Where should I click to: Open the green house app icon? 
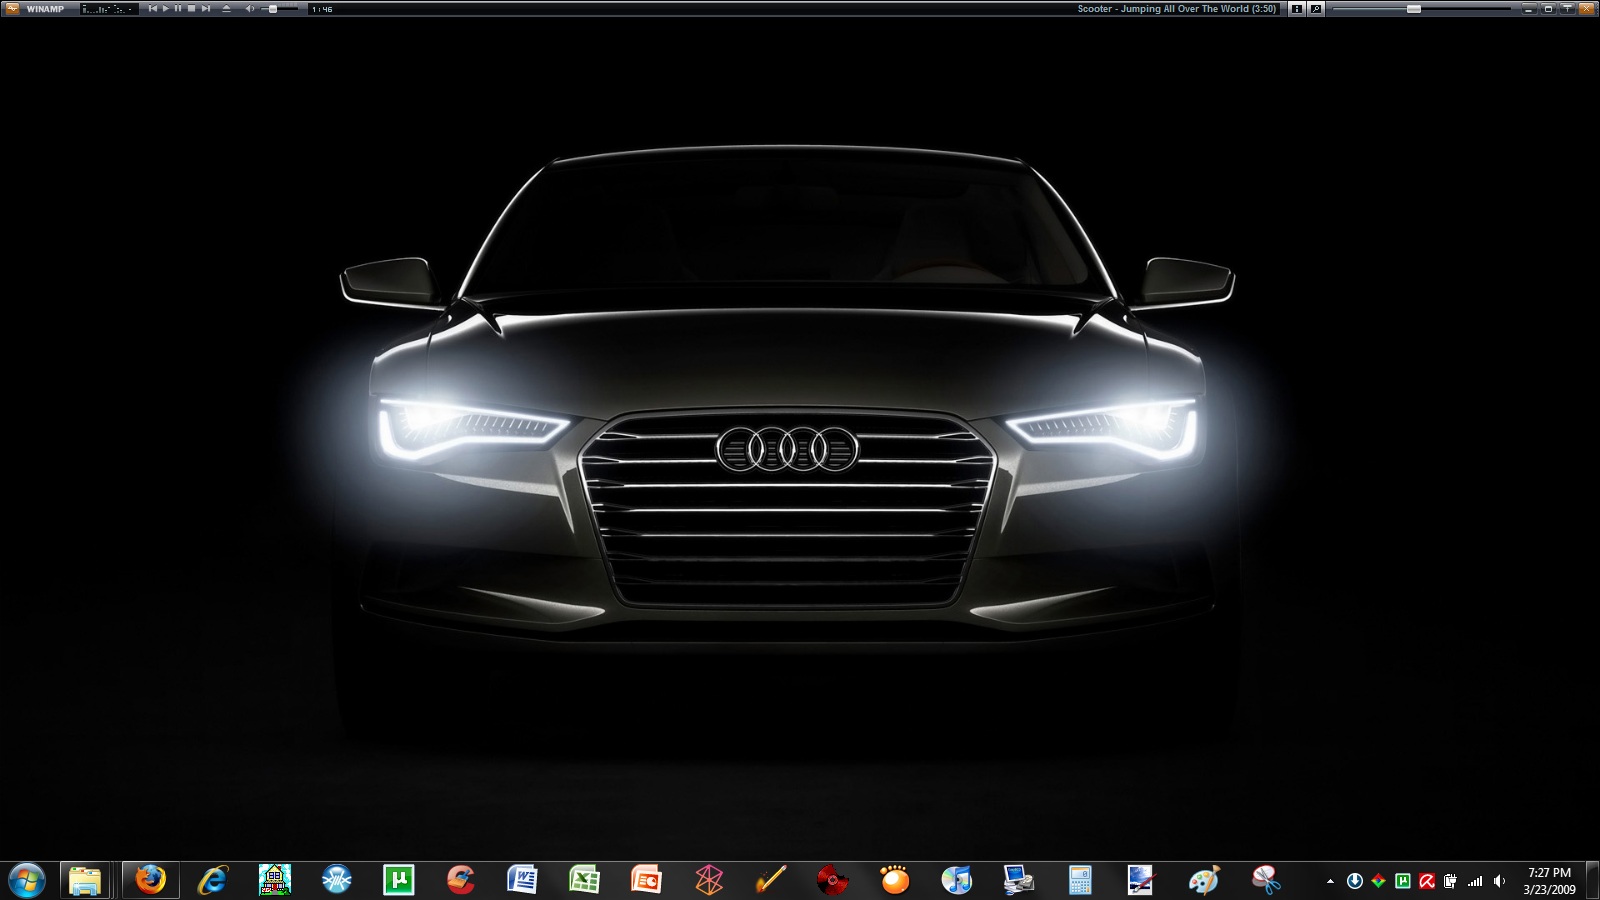[x=274, y=880]
